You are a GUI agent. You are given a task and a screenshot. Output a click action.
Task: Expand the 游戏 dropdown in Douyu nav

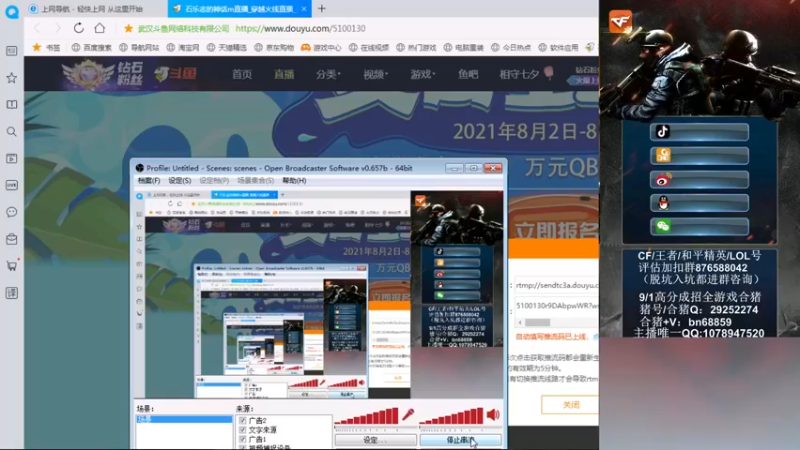[x=422, y=74]
